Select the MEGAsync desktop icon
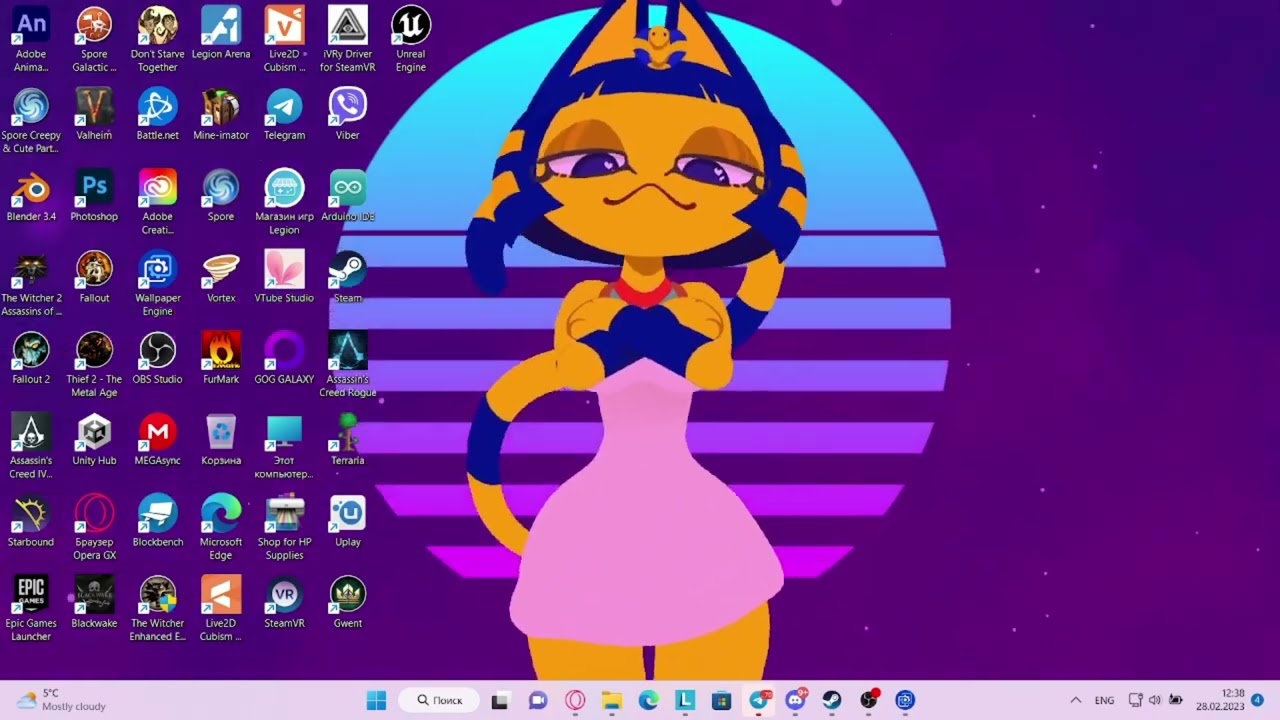This screenshot has width=1280, height=720. [158, 441]
